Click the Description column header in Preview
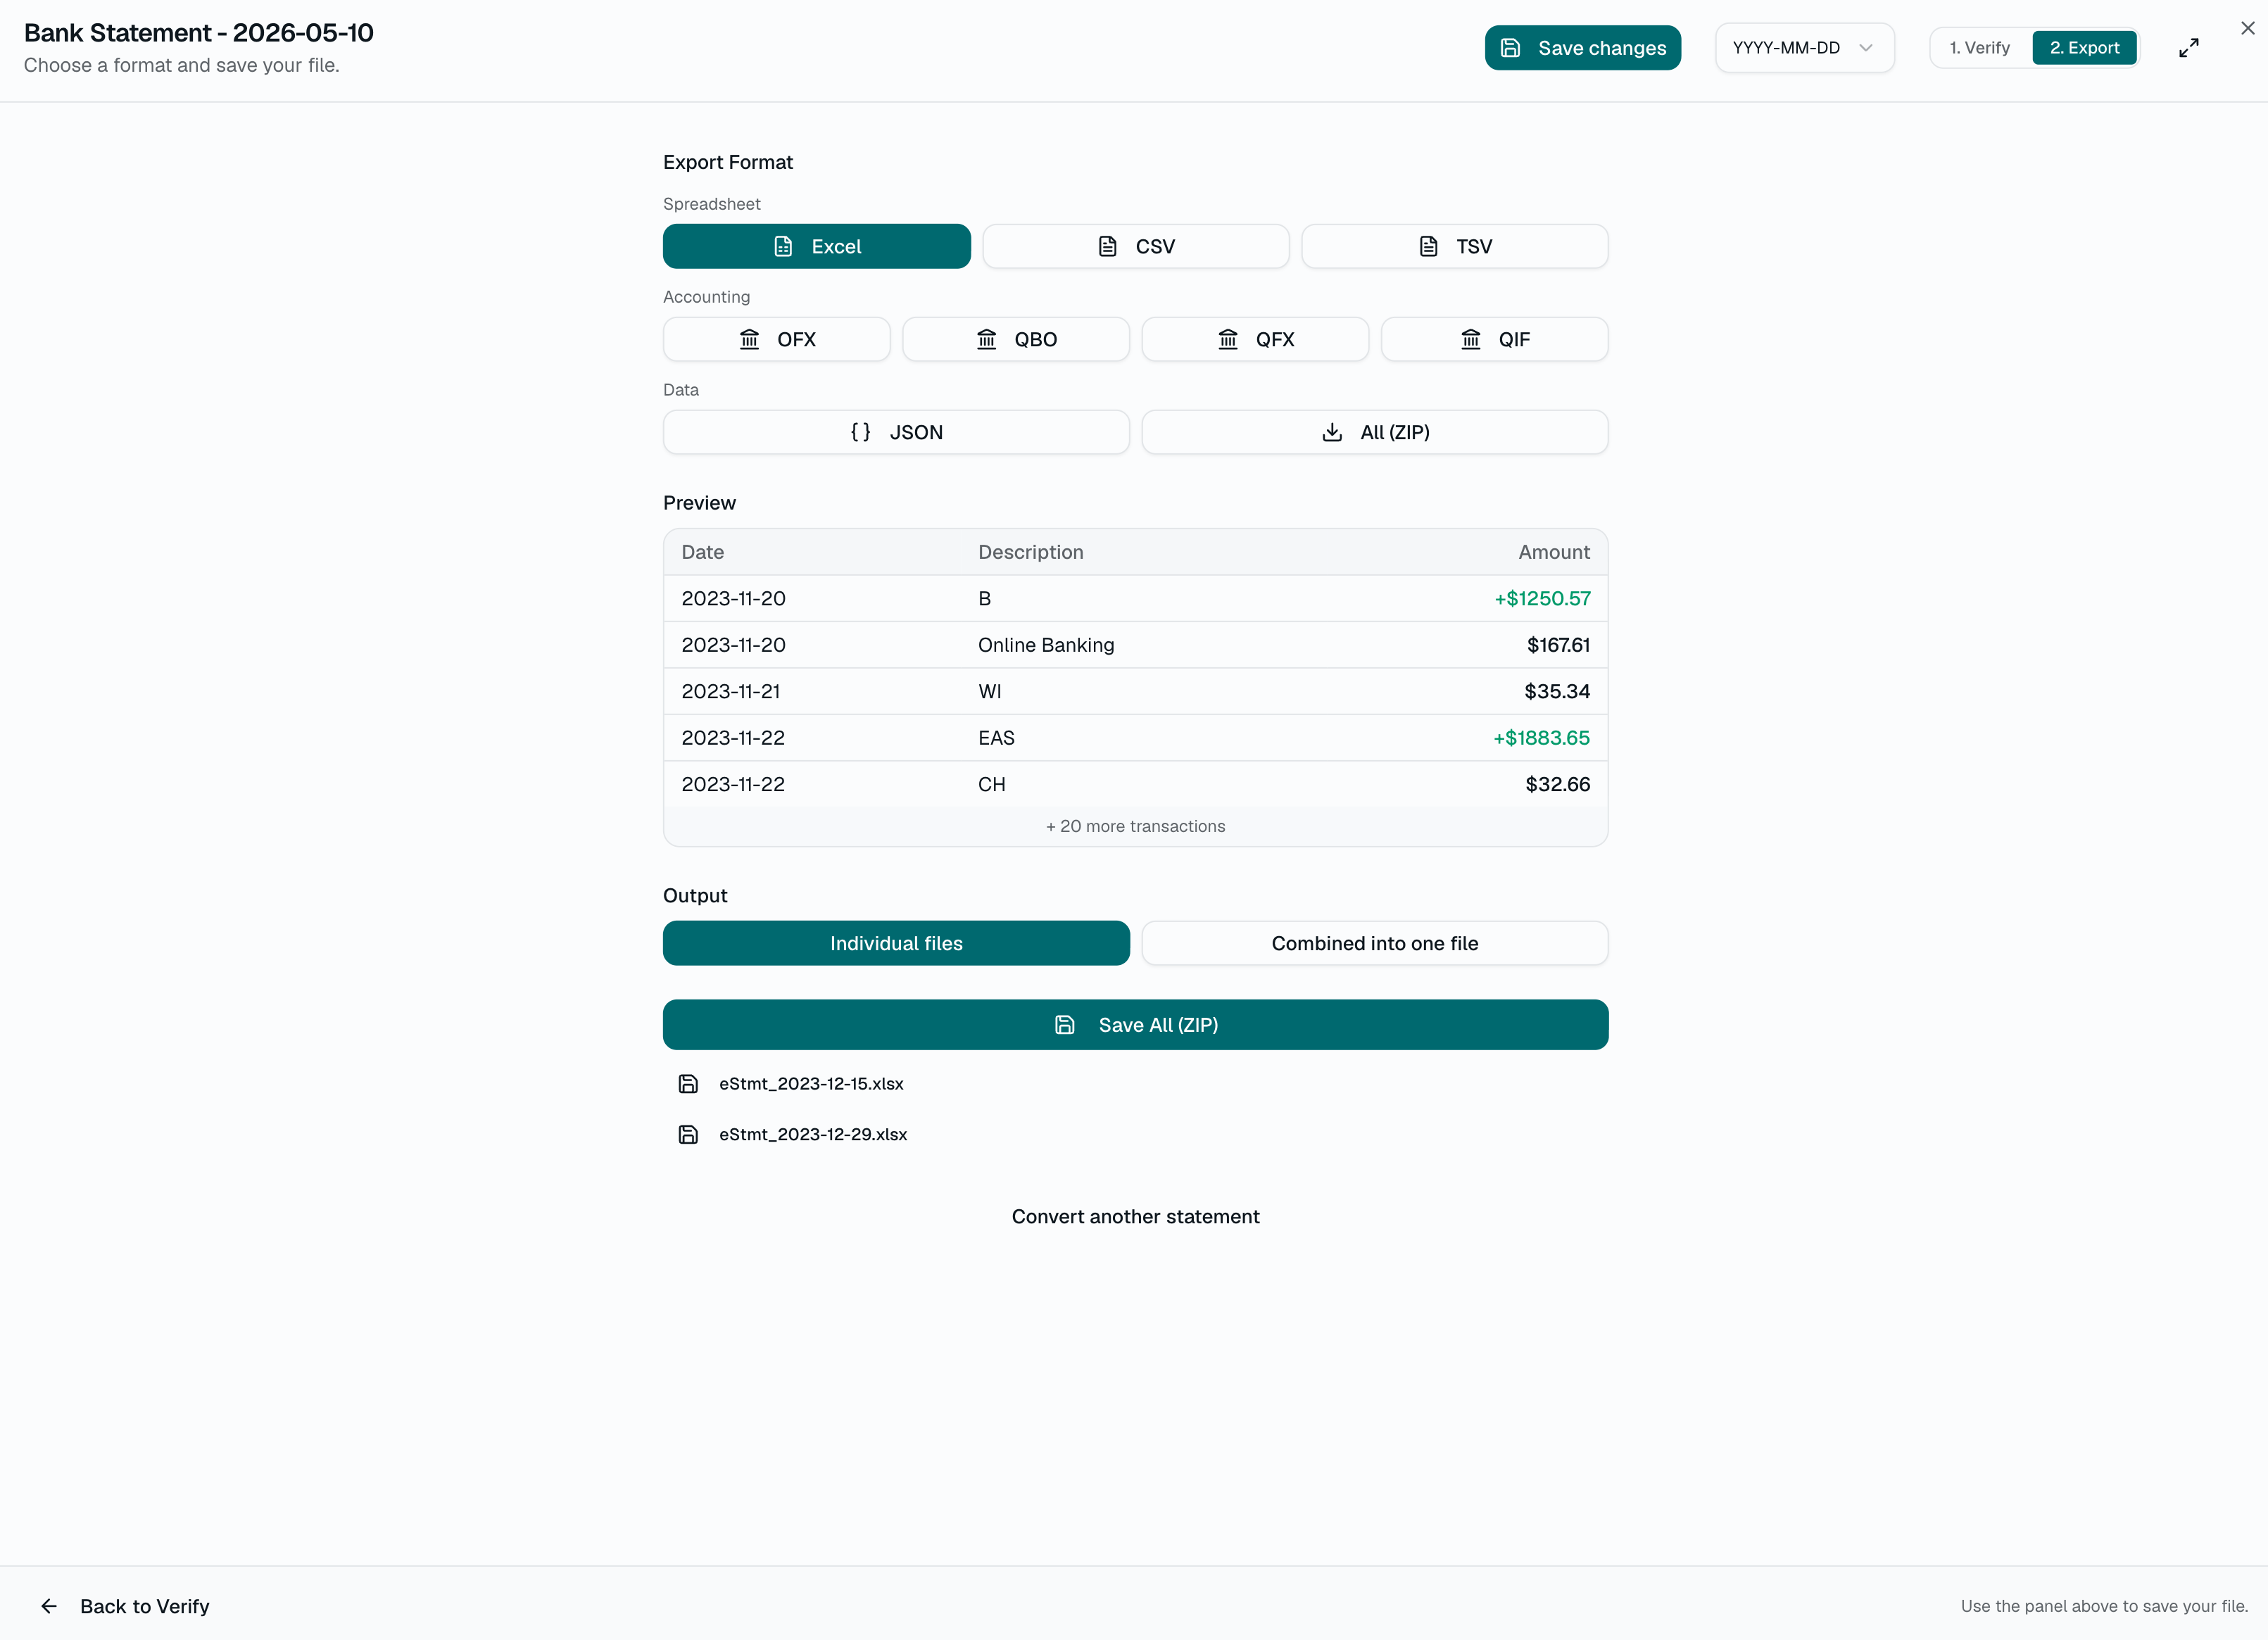The height and width of the screenshot is (1640, 2268). (x=1030, y=552)
